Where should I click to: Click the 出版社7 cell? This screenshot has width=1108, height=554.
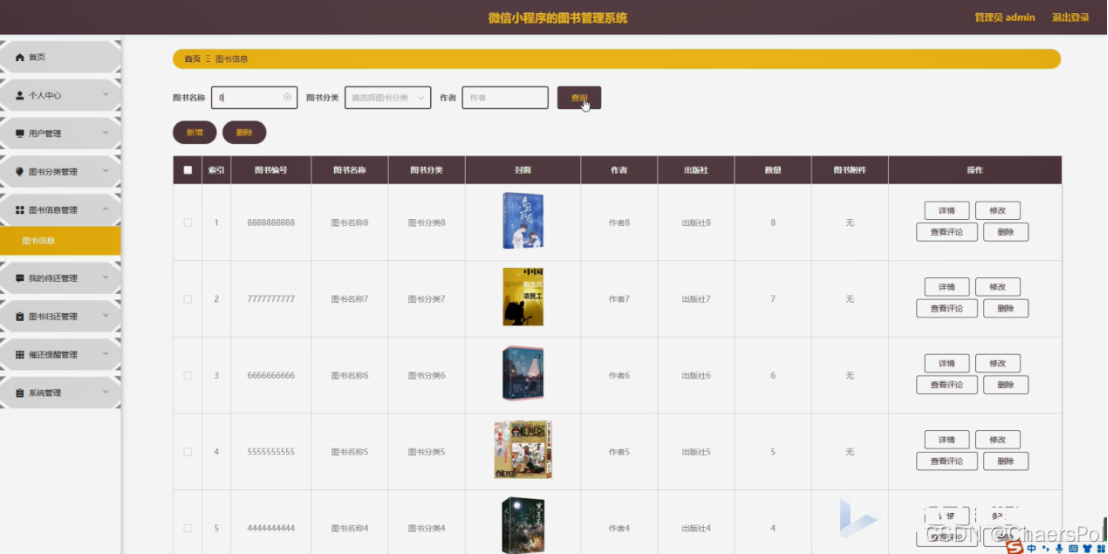click(x=696, y=299)
